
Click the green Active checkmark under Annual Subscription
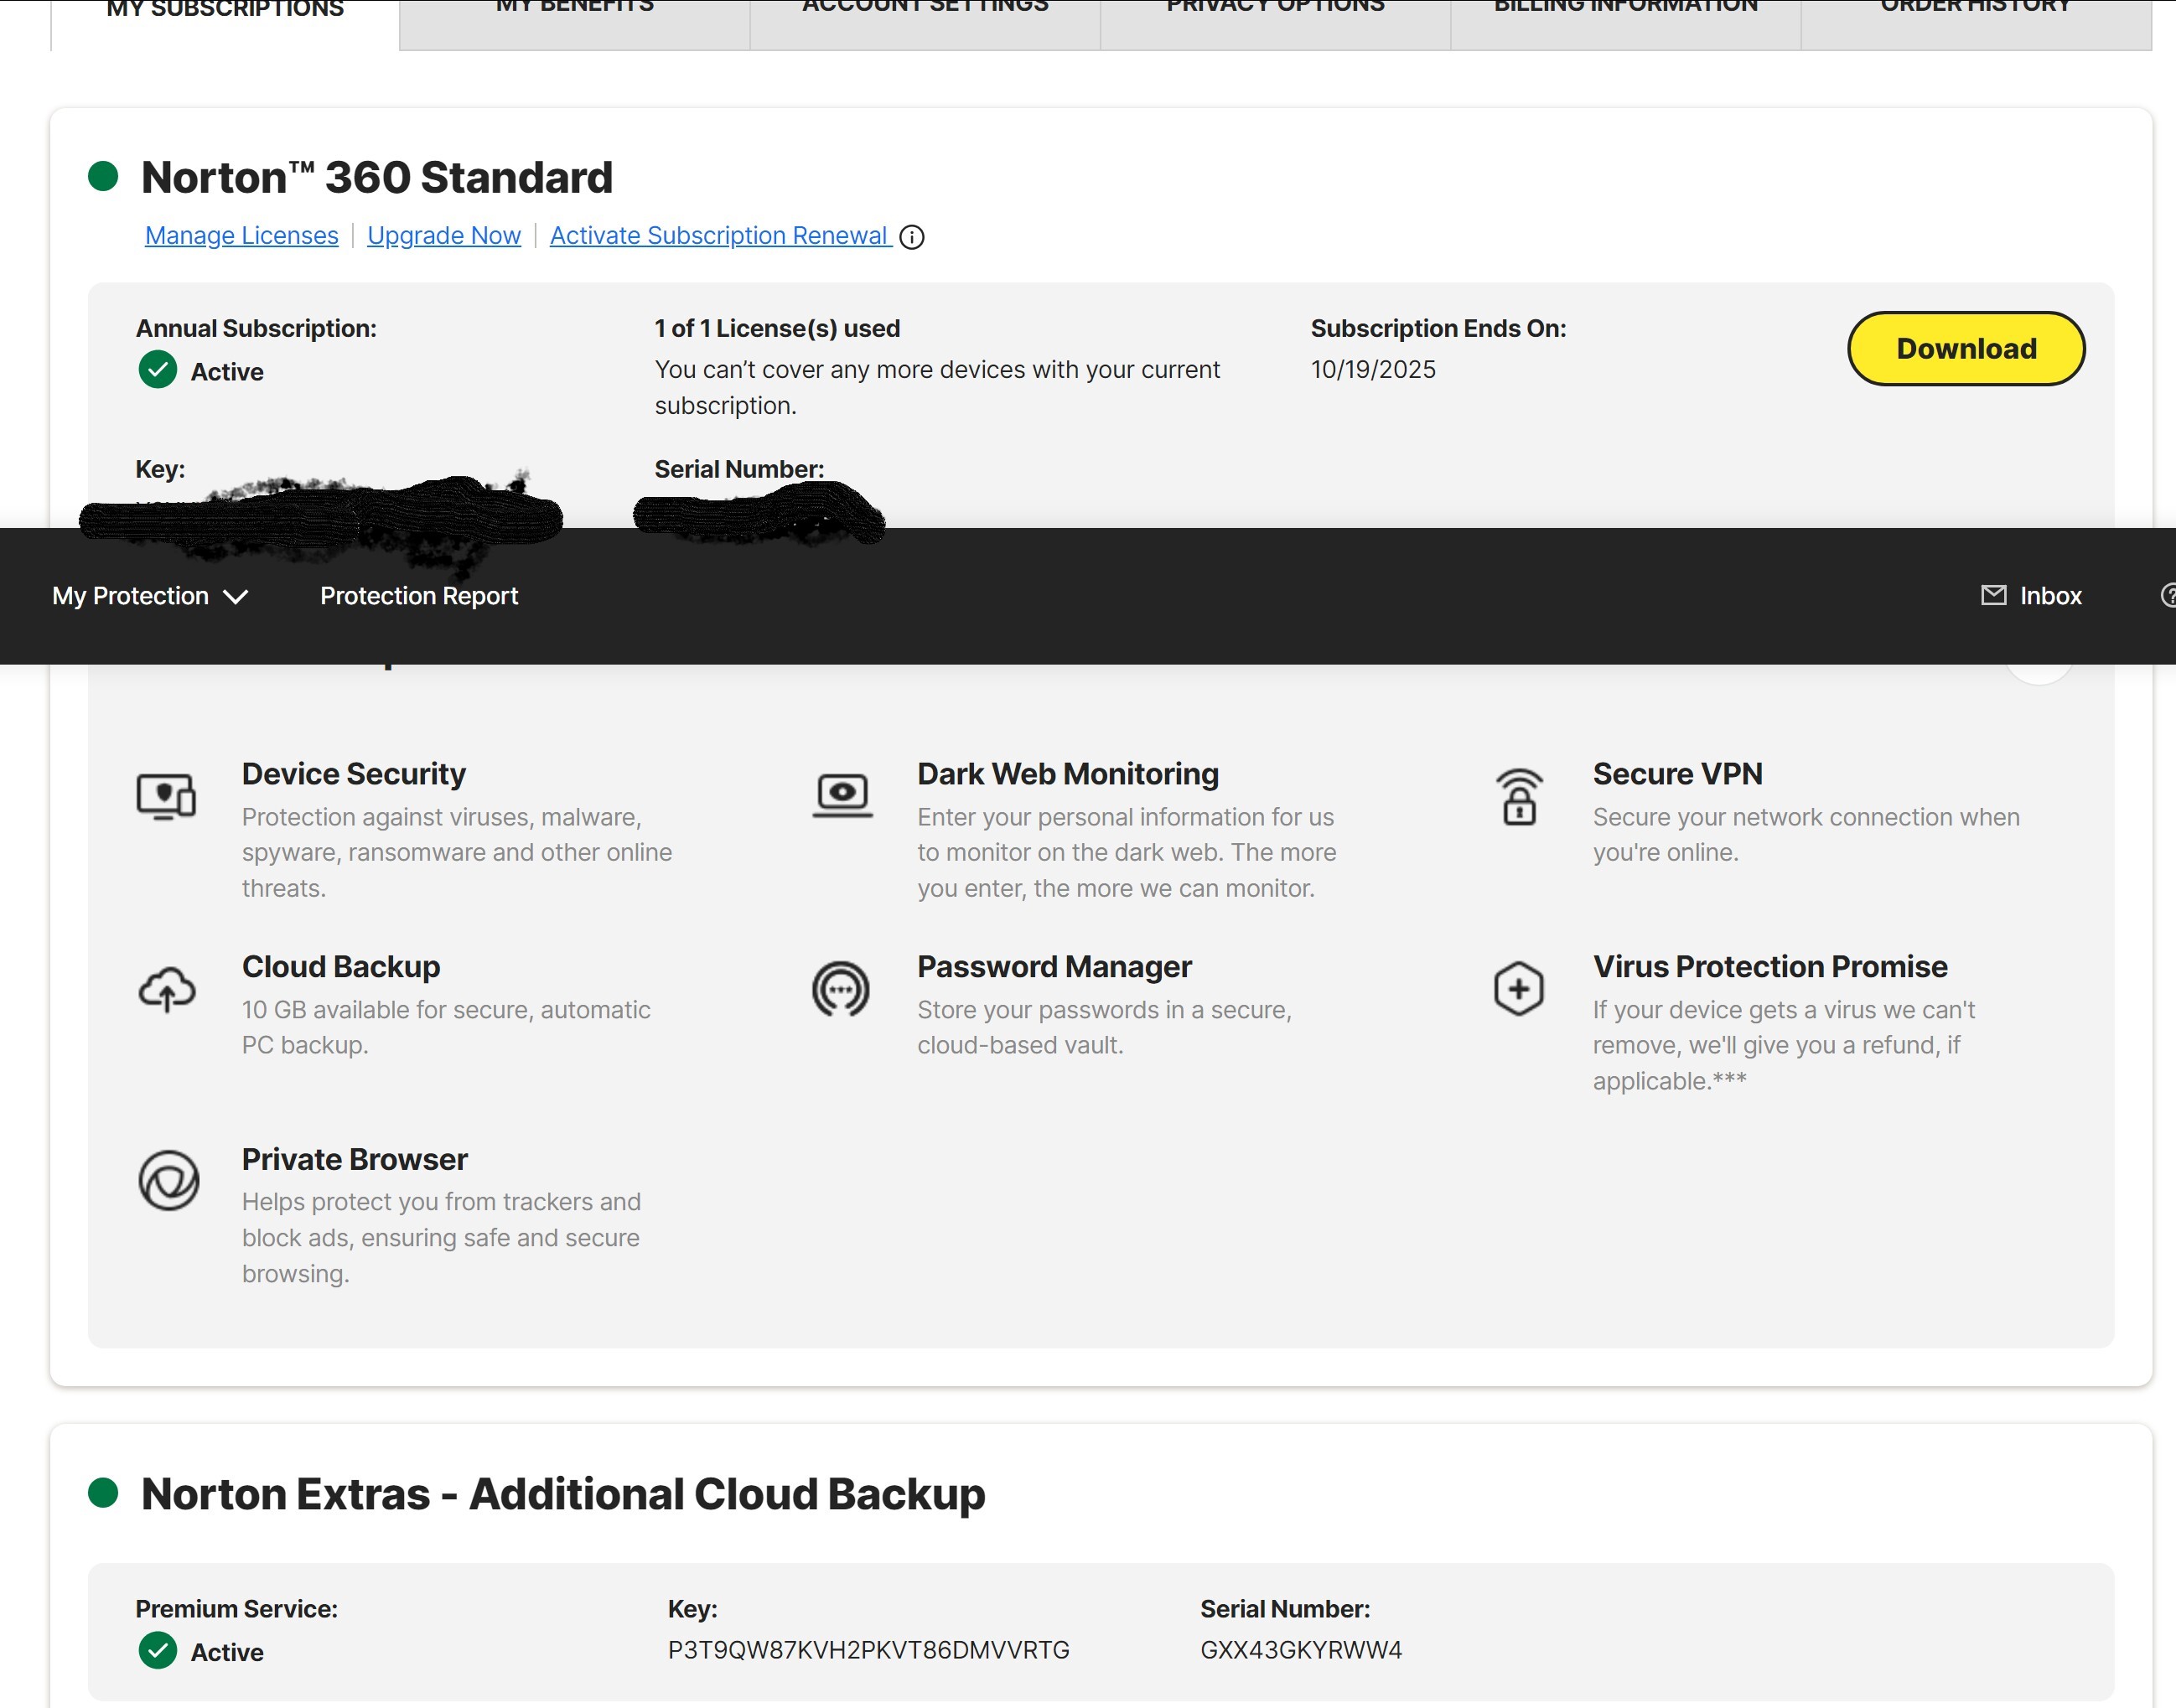[x=158, y=370]
